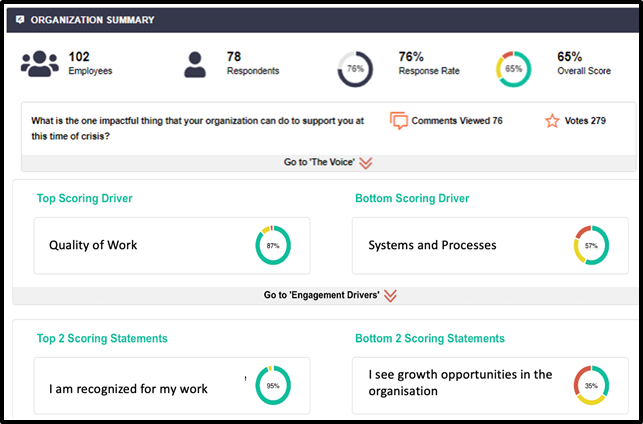Click the Bottom Scoring Driver heading
This screenshot has width=643, height=424.
412,198
